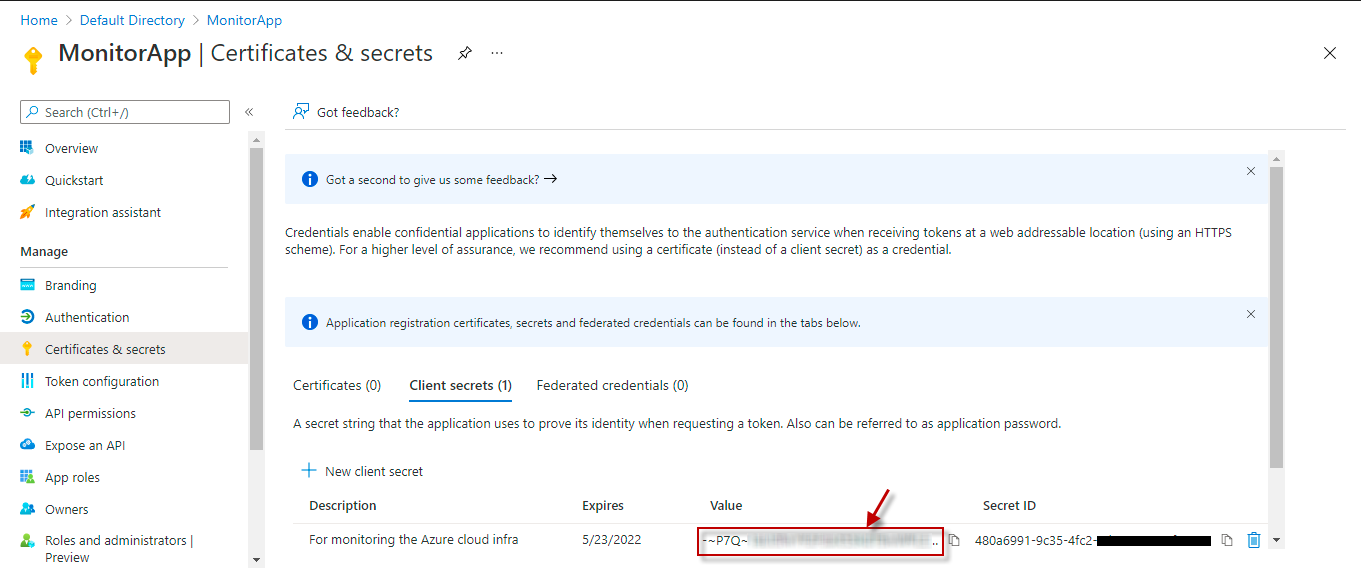Click Certificates & secrets key icon in sidebar
The width and height of the screenshot is (1361, 568).
pos(27,349)
